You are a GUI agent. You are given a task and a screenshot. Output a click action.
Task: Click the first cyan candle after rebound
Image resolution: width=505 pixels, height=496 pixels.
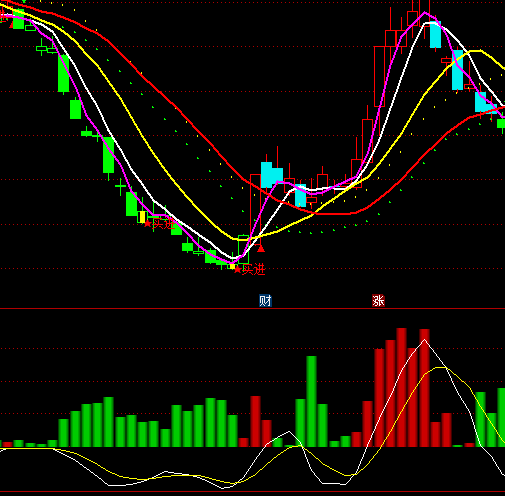click(x=266, y=175)
